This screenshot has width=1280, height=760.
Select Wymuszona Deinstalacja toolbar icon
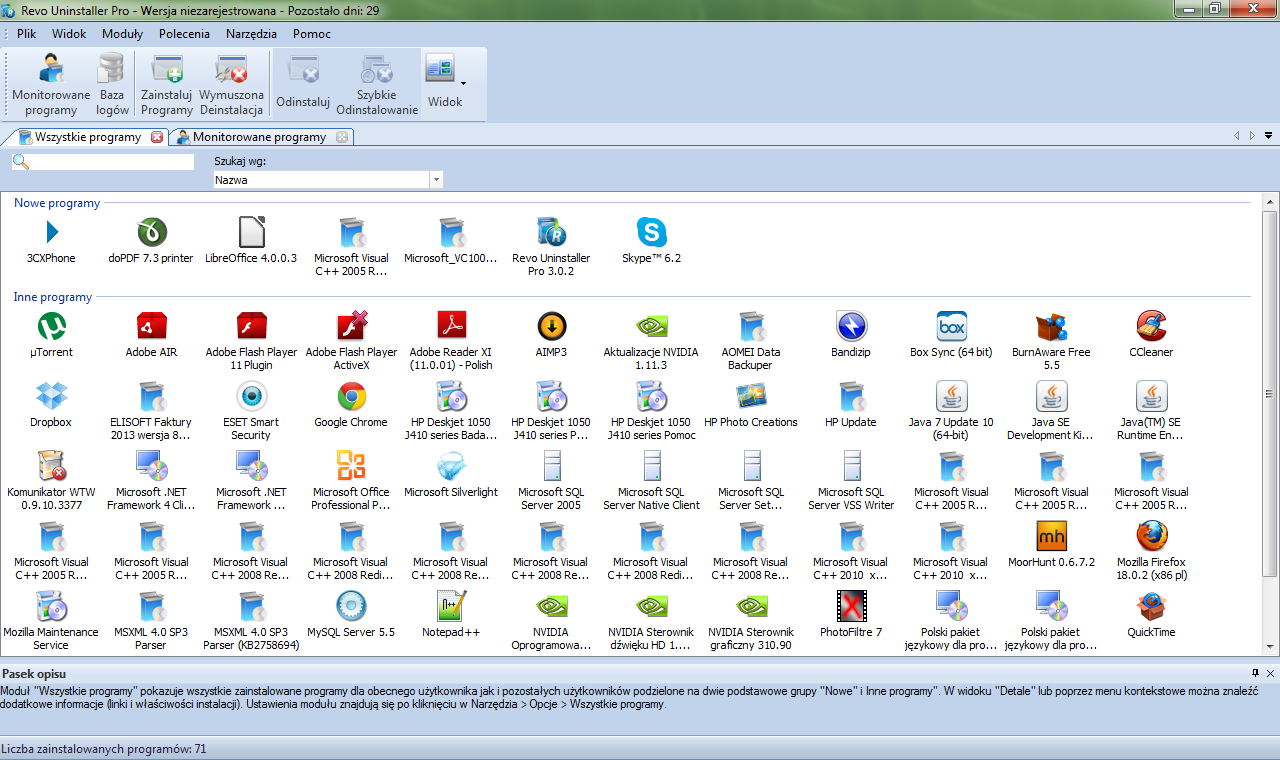point(231,84)
